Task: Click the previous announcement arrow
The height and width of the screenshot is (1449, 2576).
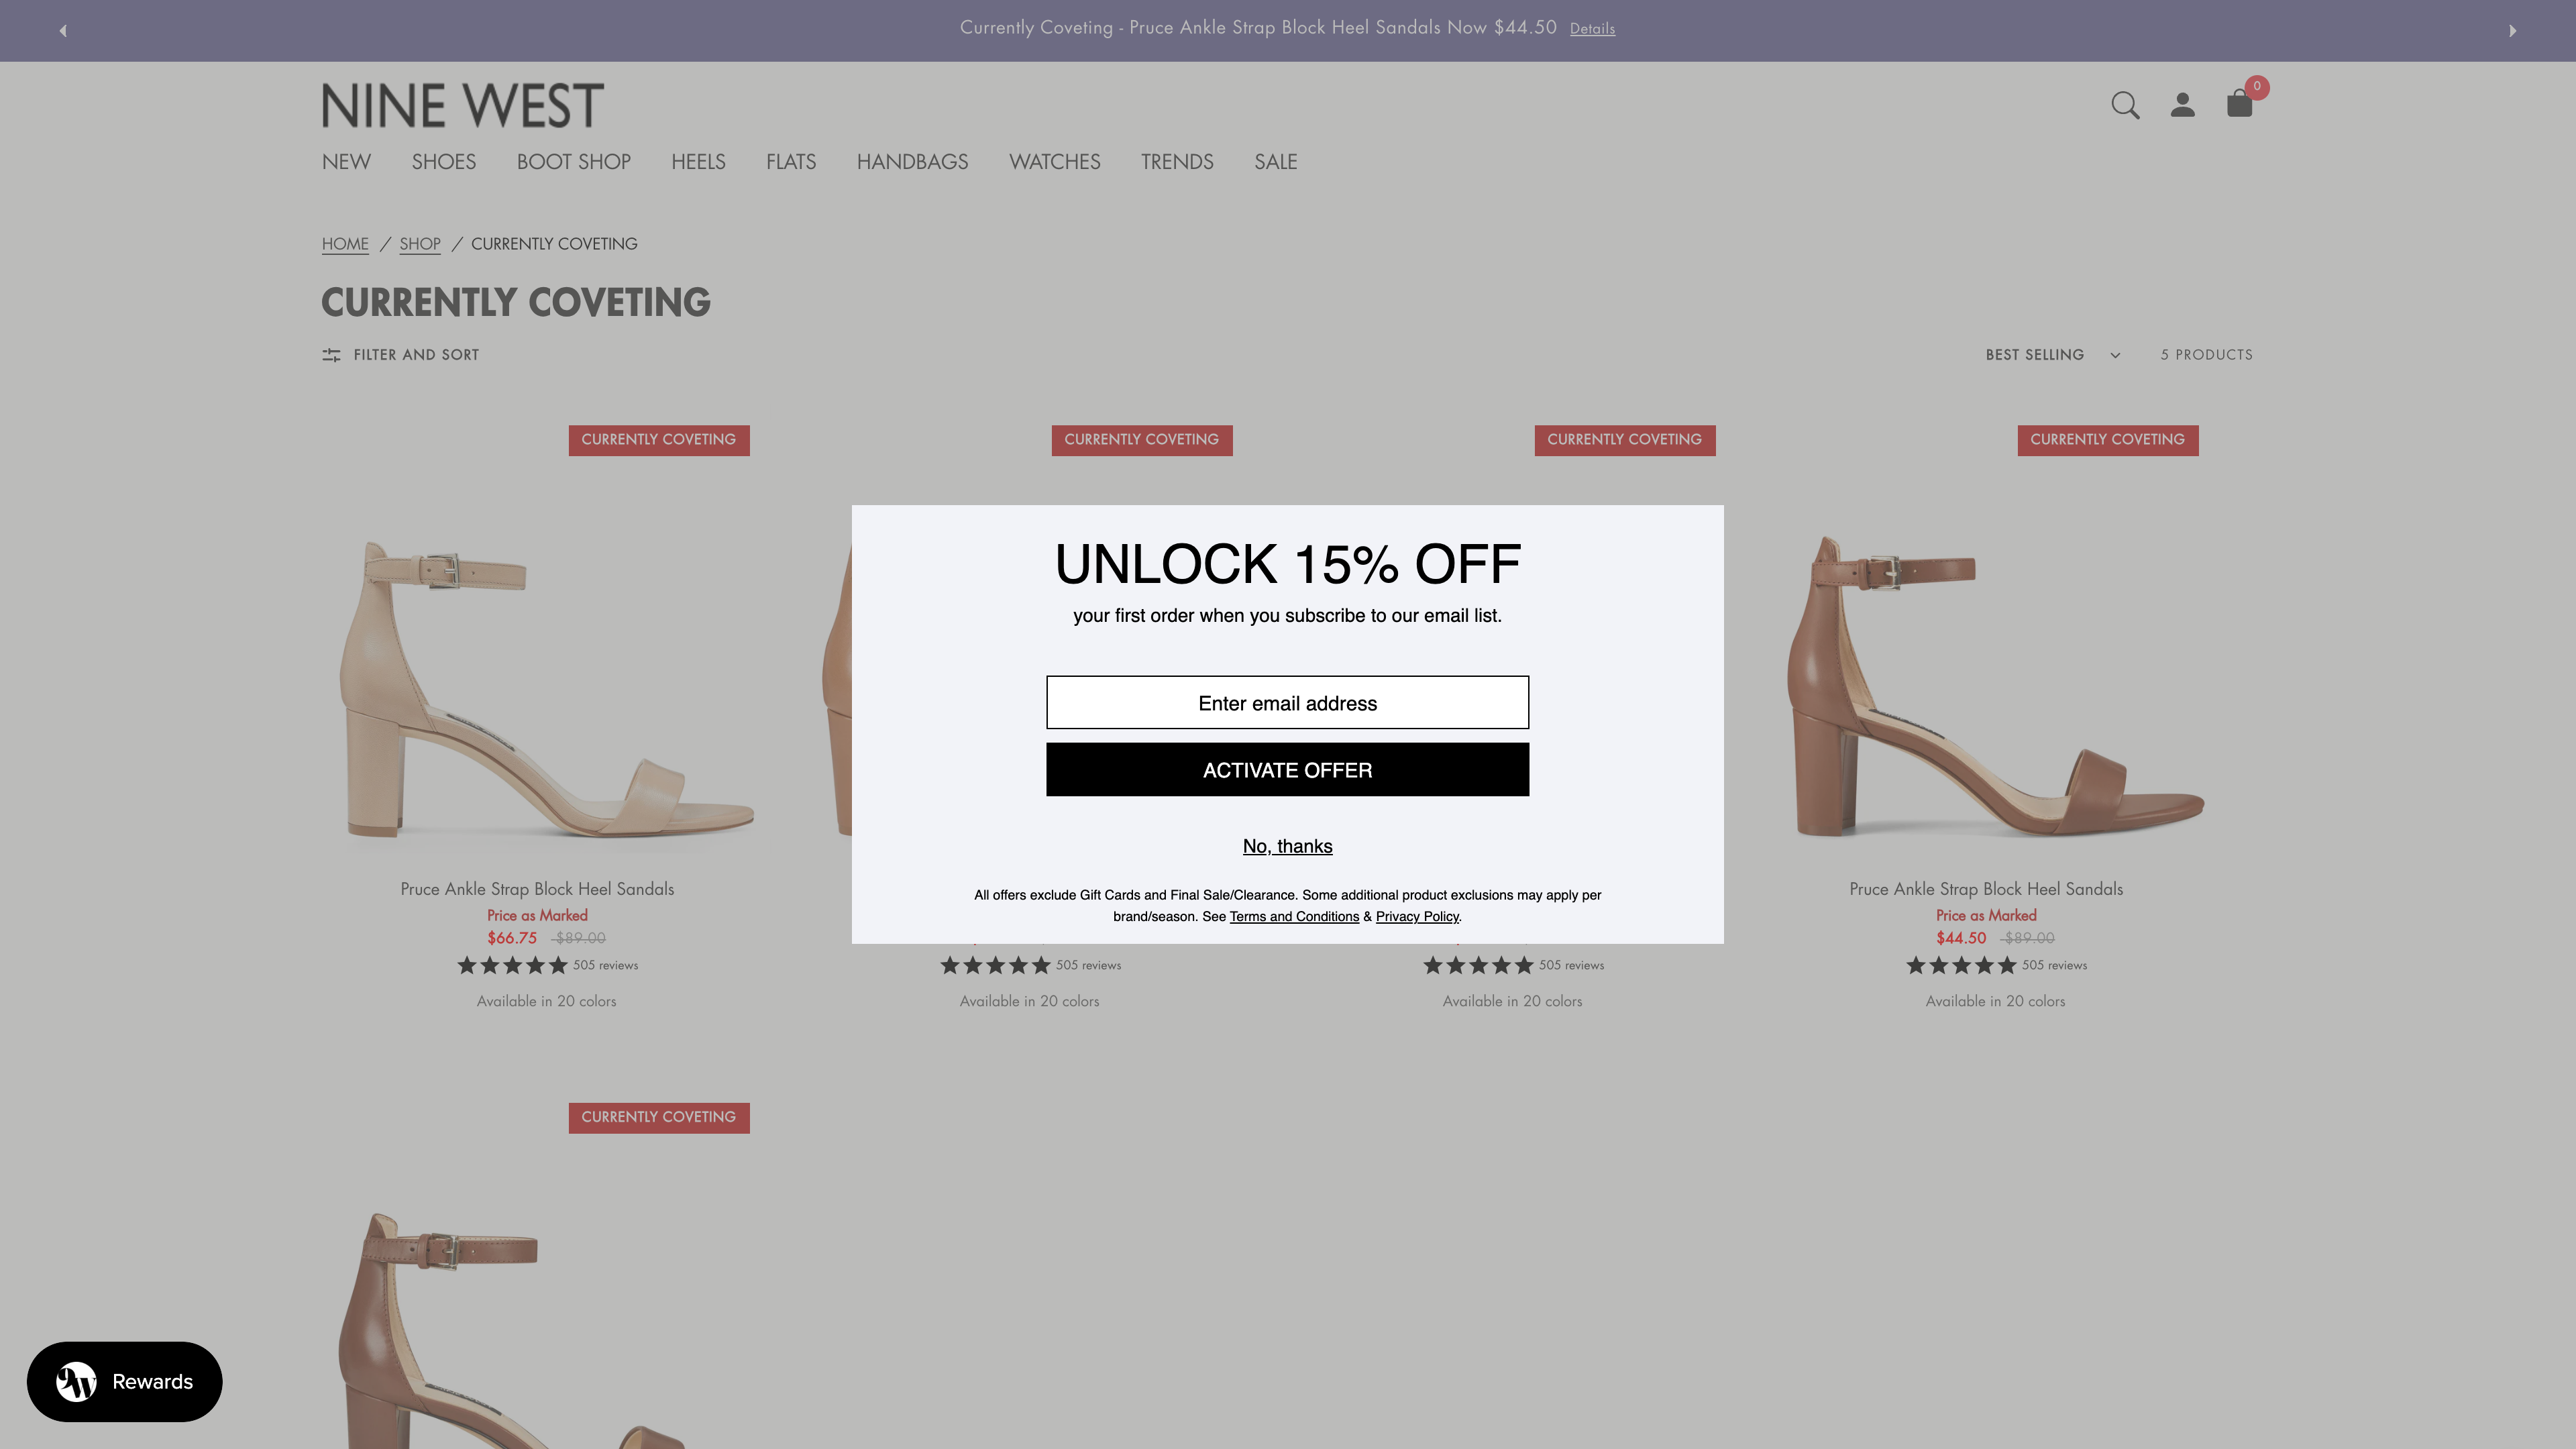Action: click(x=62, y=30)
